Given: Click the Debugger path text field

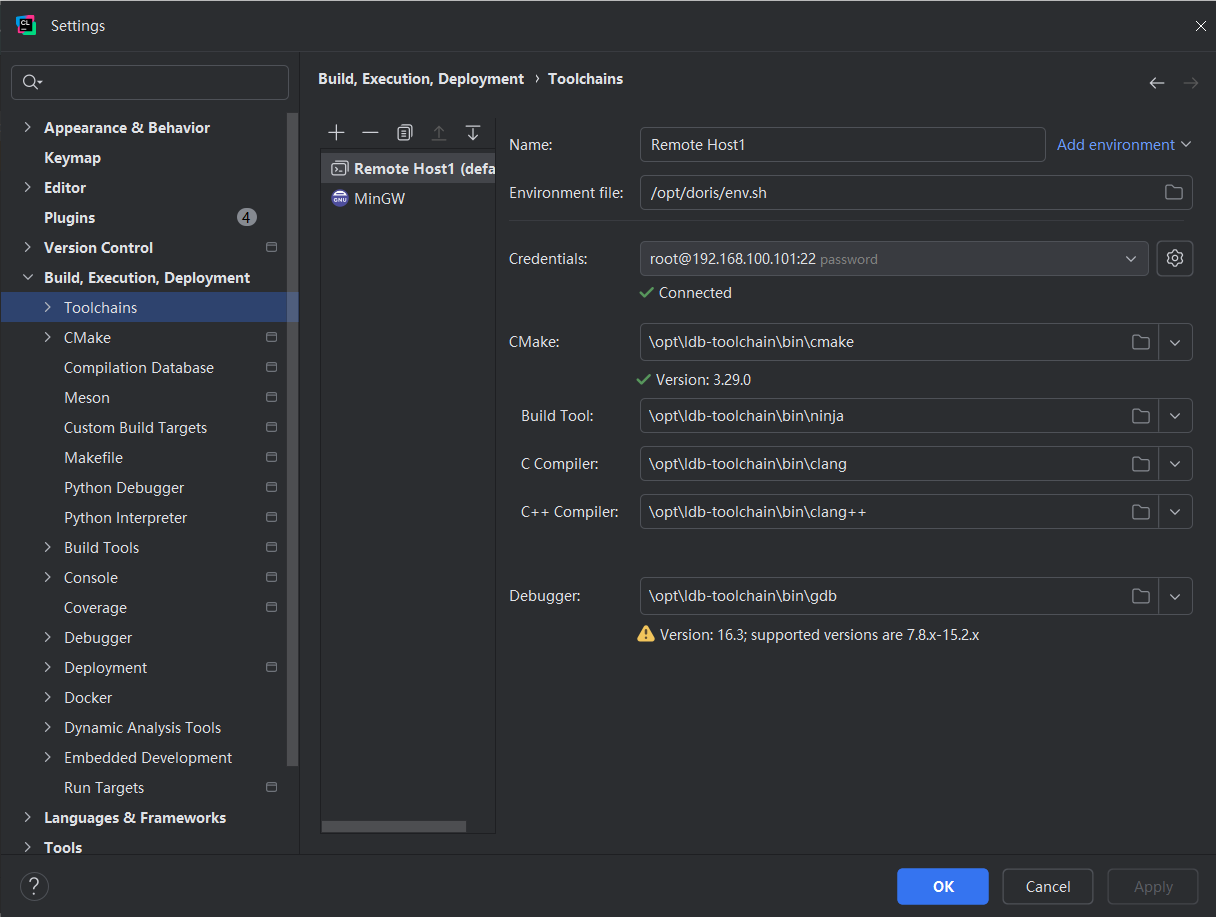Looking at the screenshot, I should (x=885, y=596).
